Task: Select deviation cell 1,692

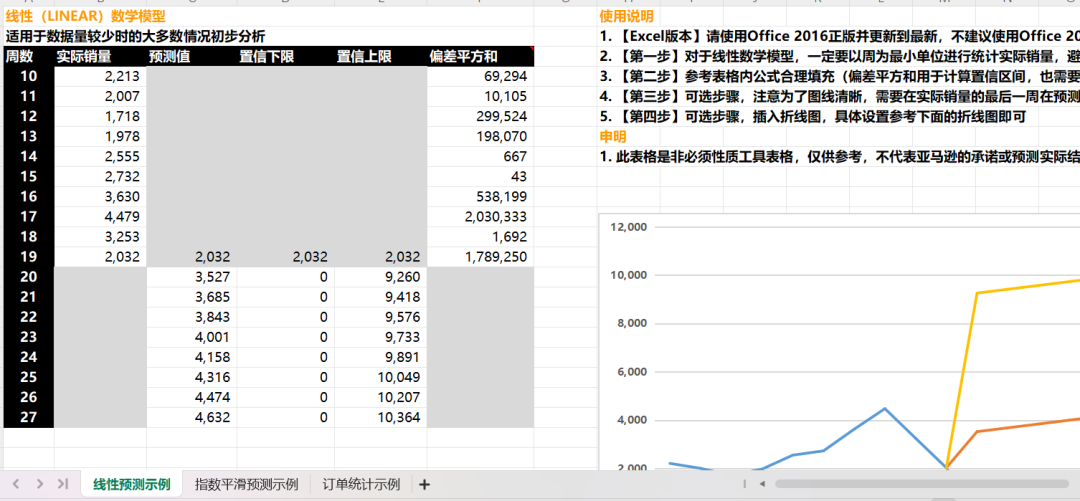Action: click(480, 237)
